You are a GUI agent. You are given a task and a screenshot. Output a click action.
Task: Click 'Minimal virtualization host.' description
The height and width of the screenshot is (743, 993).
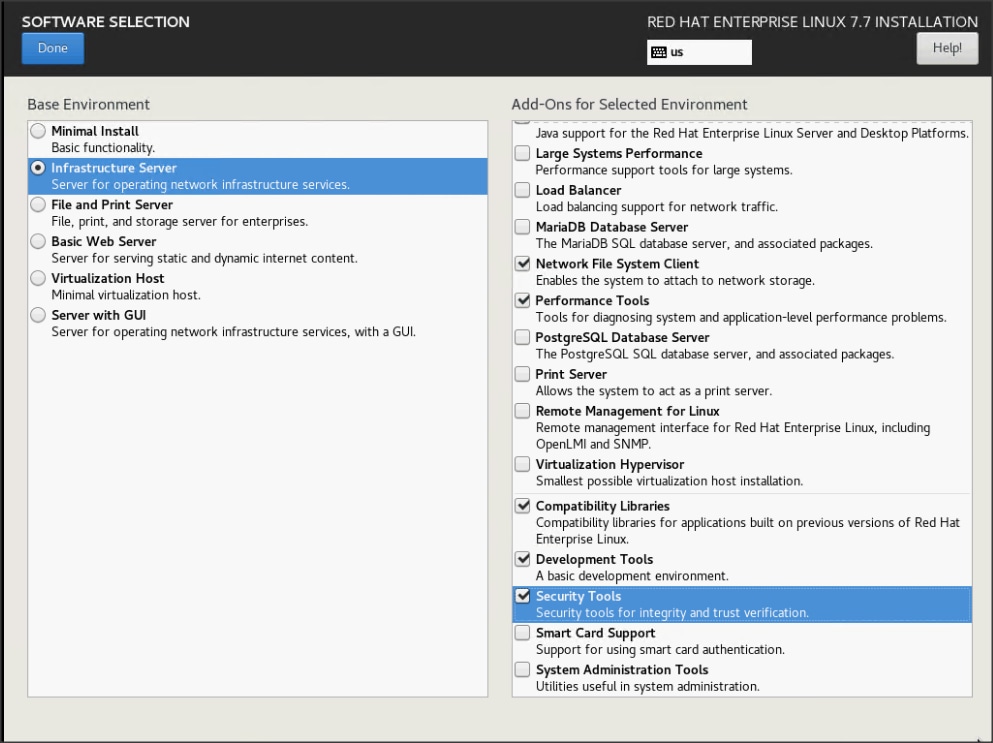(x=126, y=295)
